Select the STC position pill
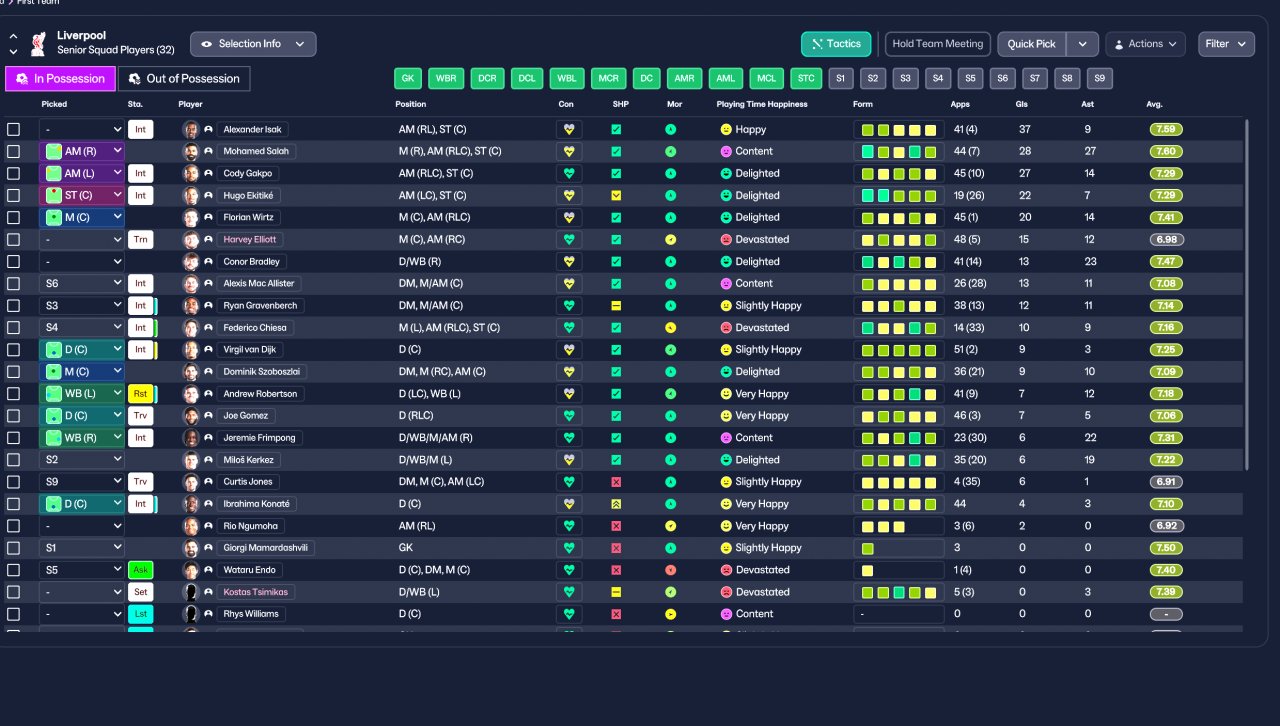The image size is (1280, 726). coord(805,78)
